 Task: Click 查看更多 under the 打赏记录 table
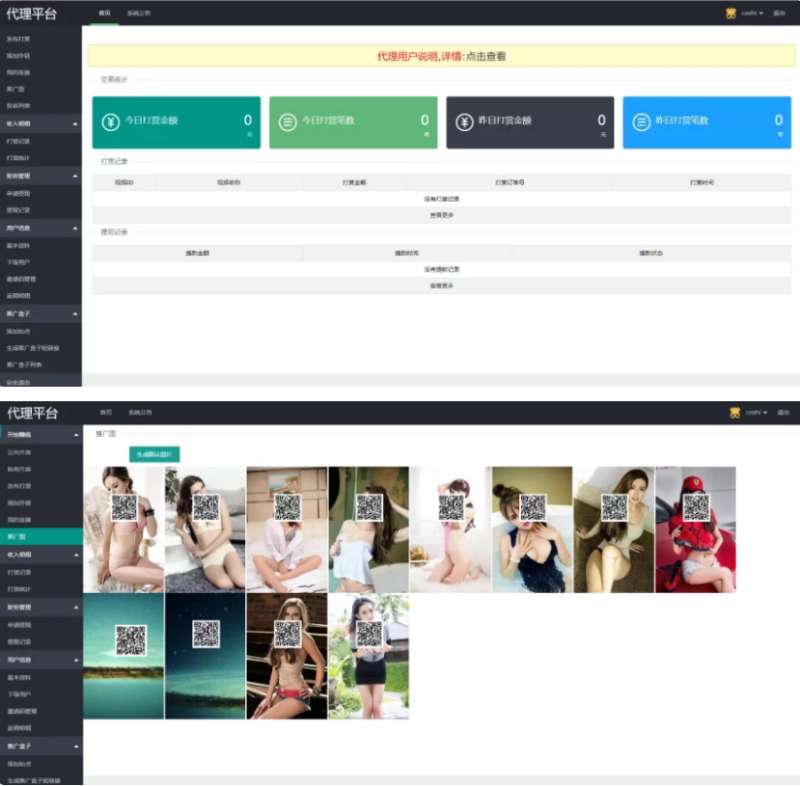(x=441, y=215)
